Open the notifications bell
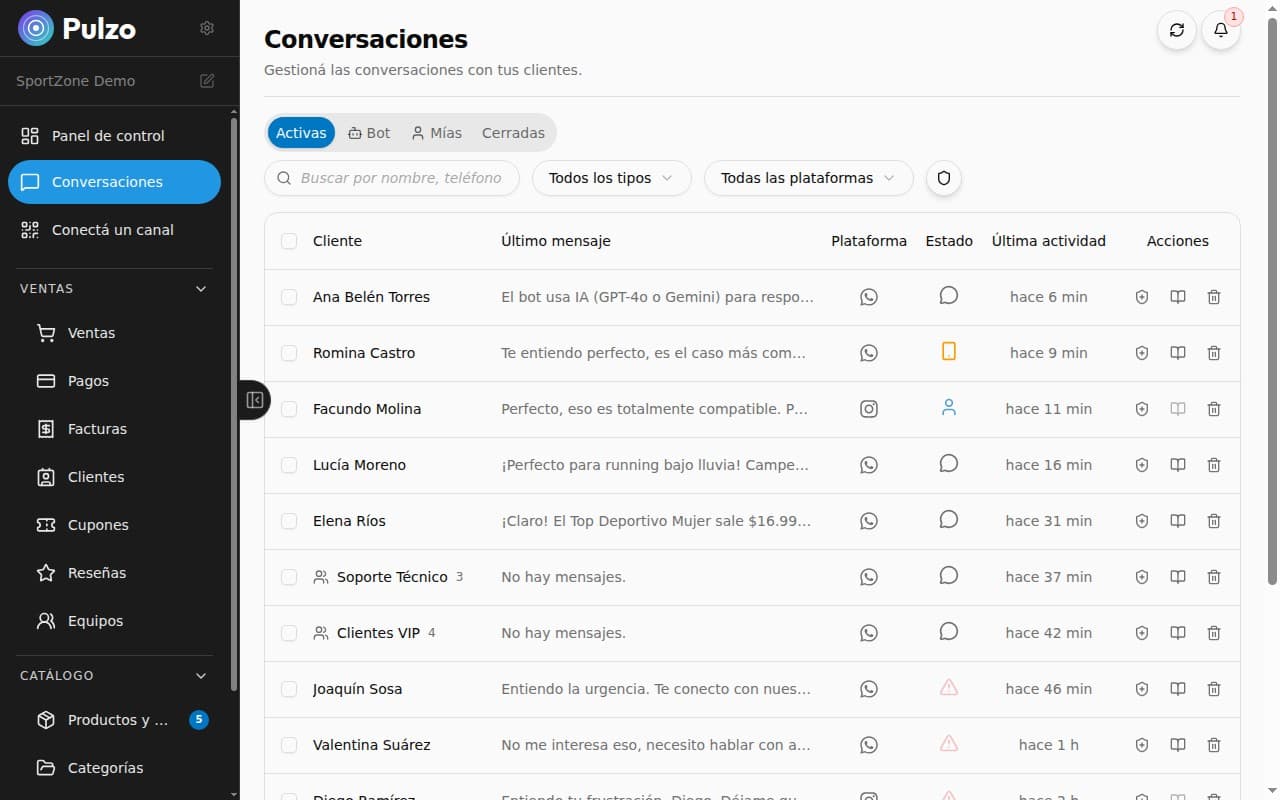The height and width of the screenshot is (800, 1280). click(1220, 30)
